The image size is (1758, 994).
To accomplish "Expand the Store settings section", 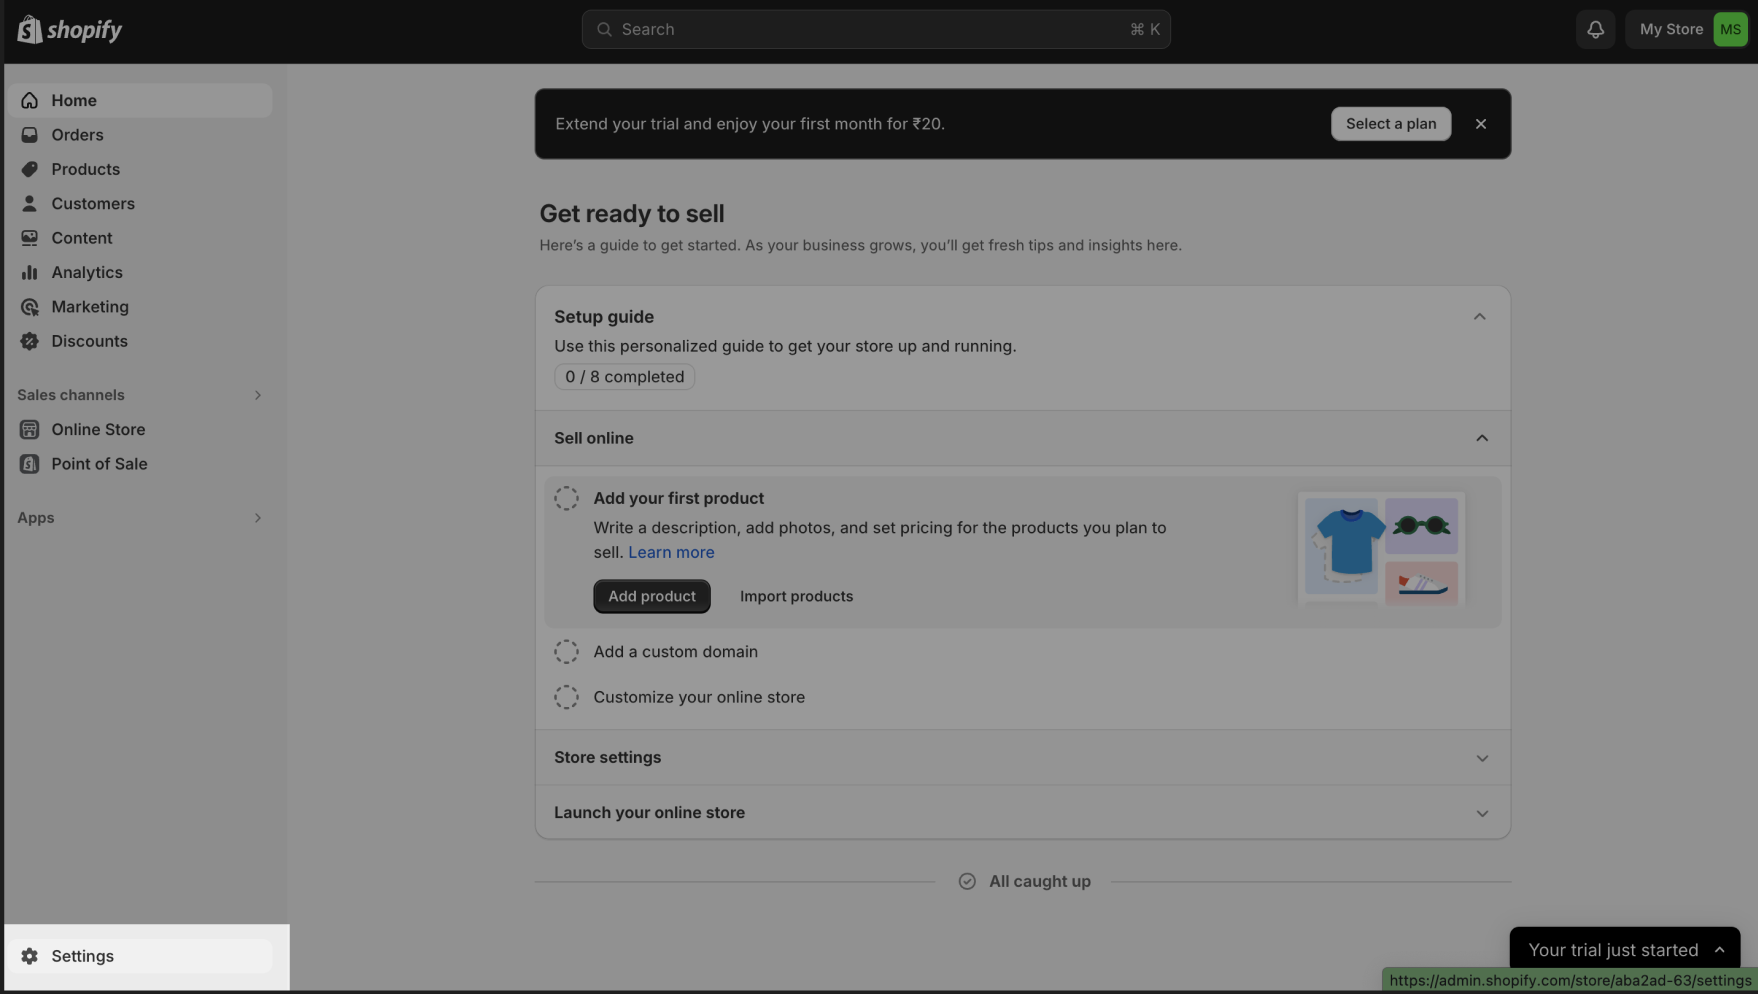I will click(x=1481, y=757).
